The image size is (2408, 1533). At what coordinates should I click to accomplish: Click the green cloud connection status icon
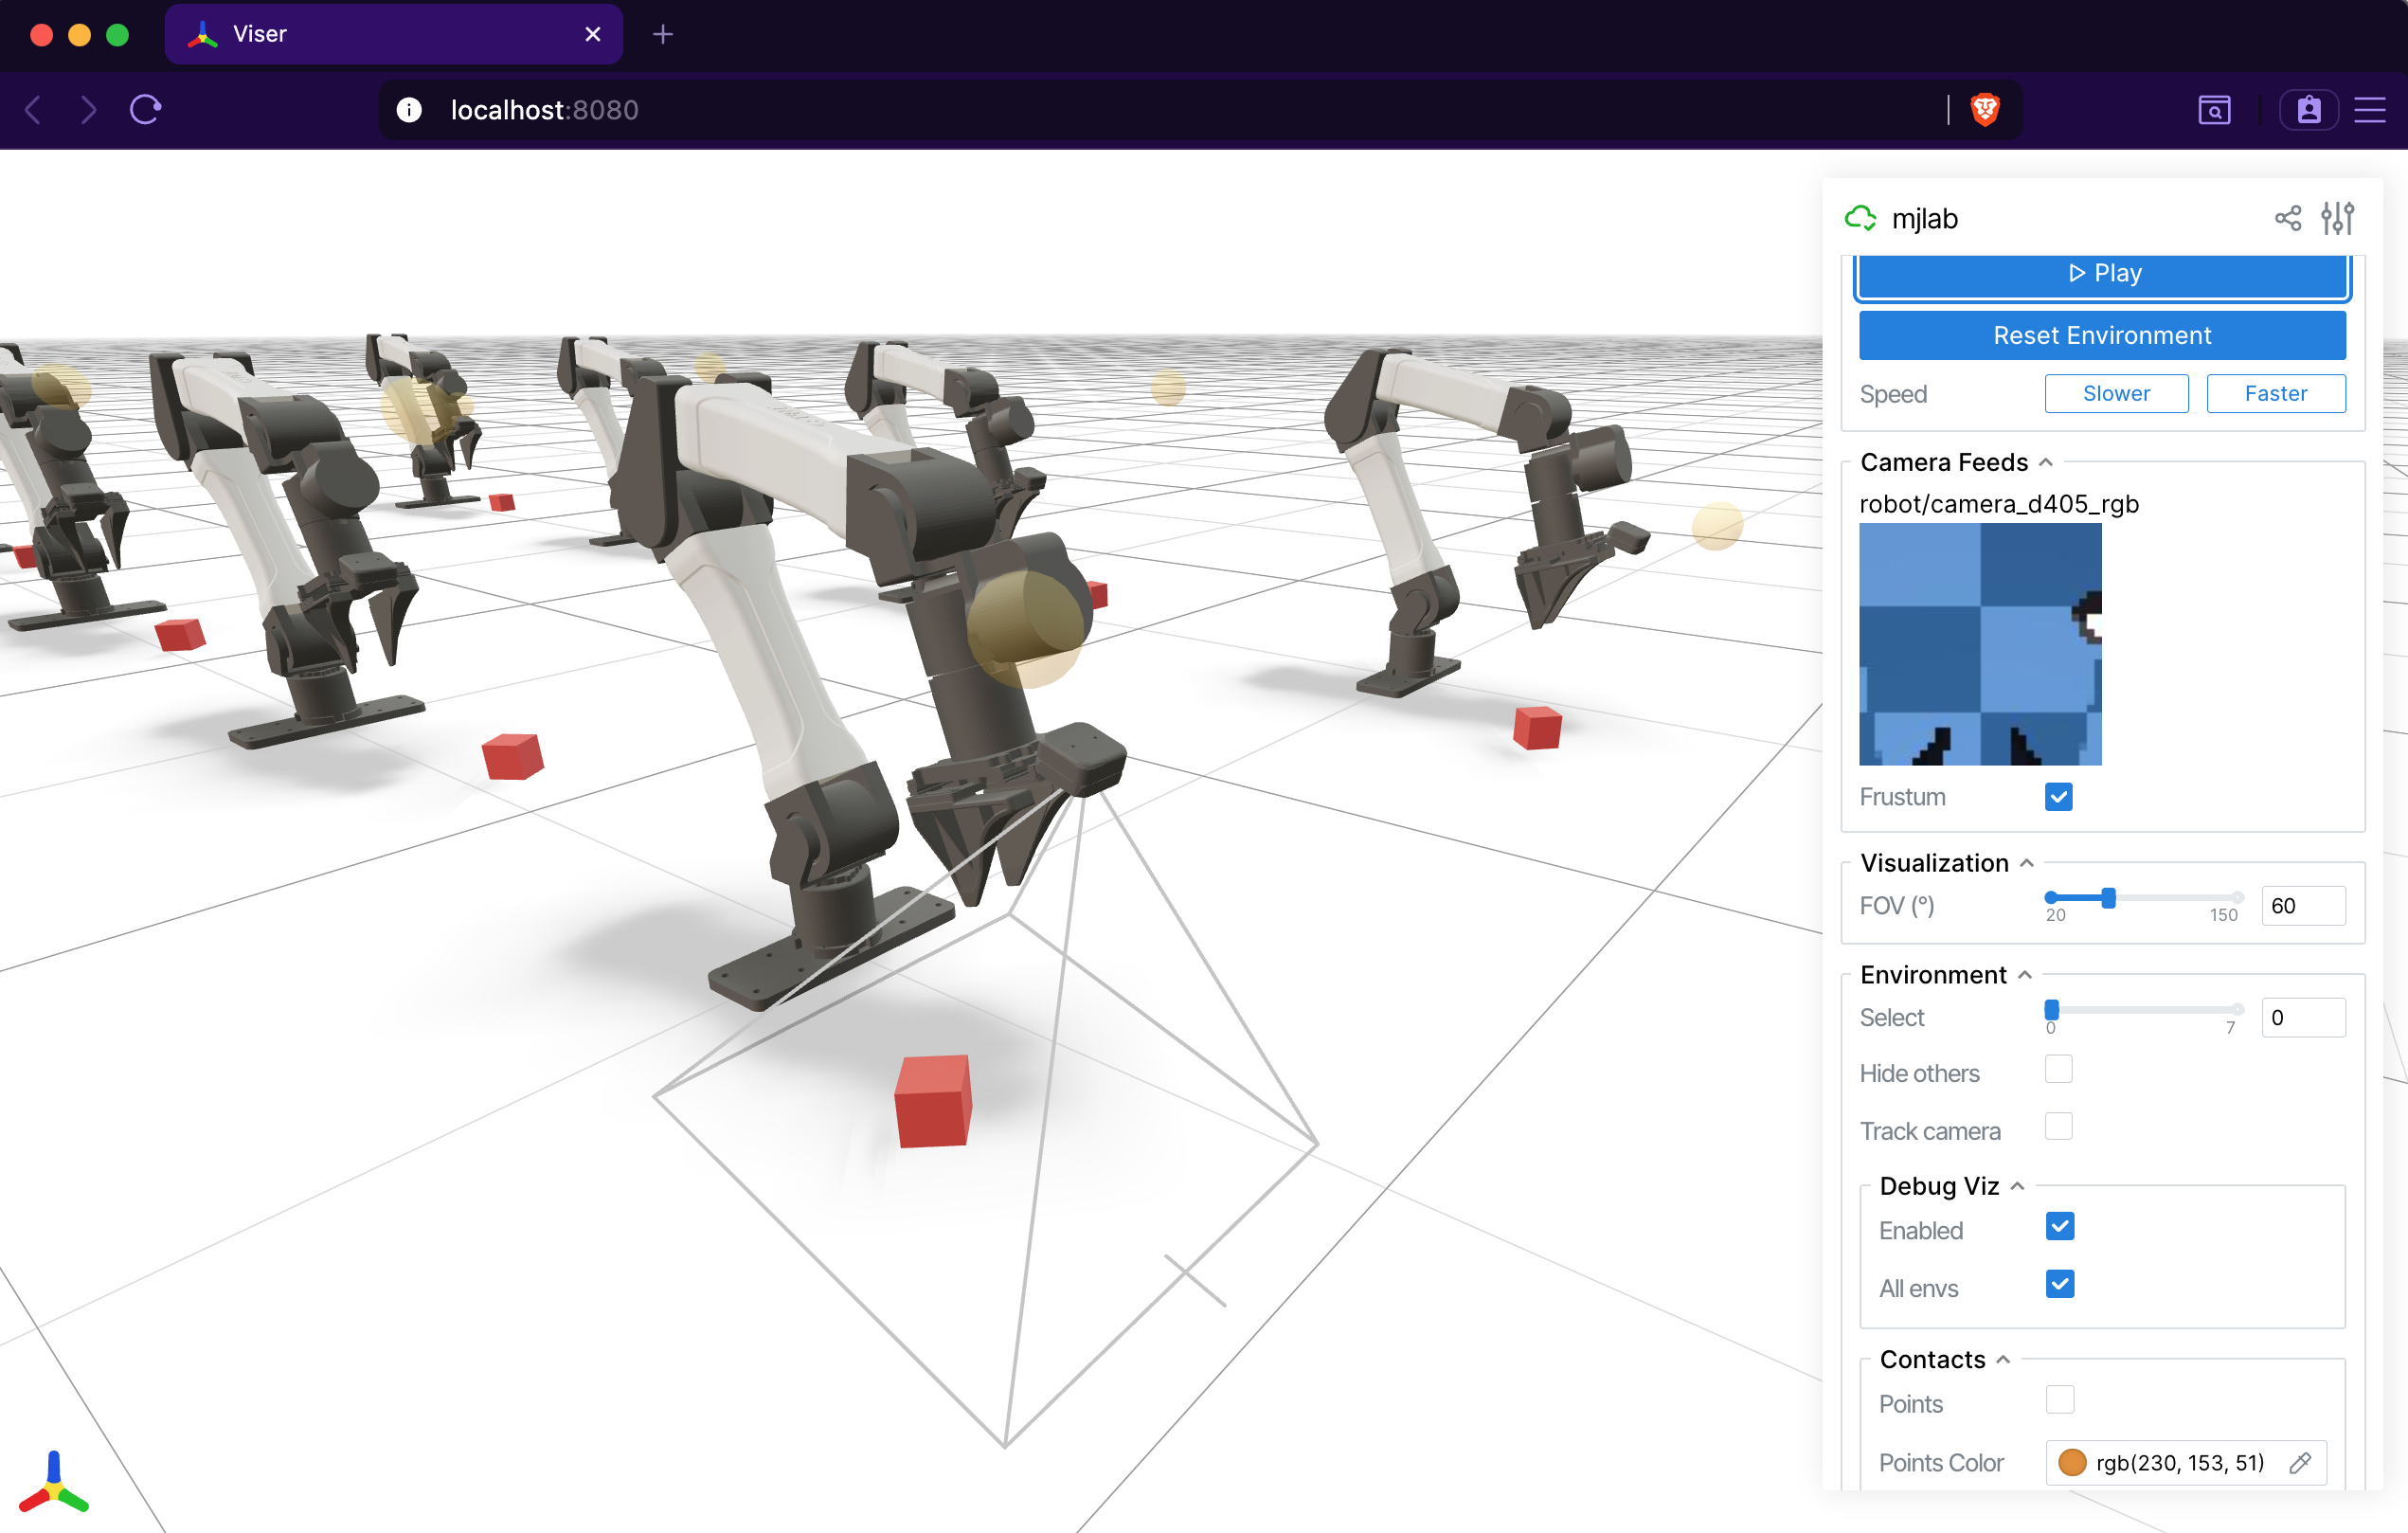[x=1860, y=218]
